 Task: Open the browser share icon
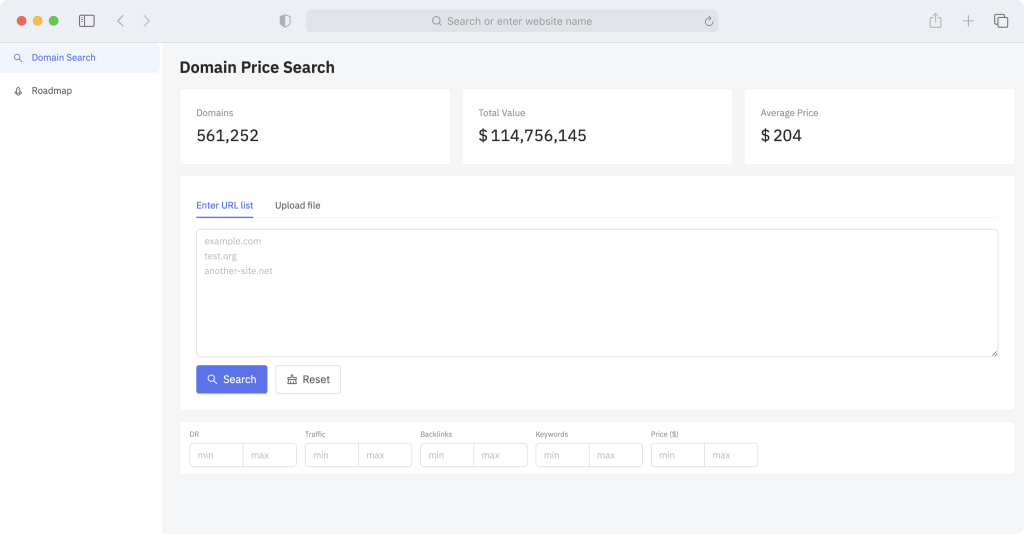pyautogui.click(x=936, y=21)
